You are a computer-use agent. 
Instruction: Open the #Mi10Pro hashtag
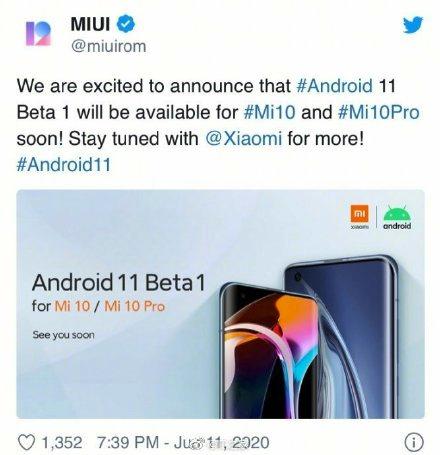point(379,112)
